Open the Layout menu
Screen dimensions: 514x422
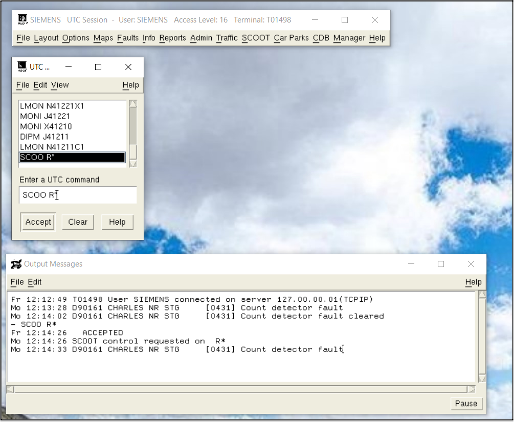46,38
